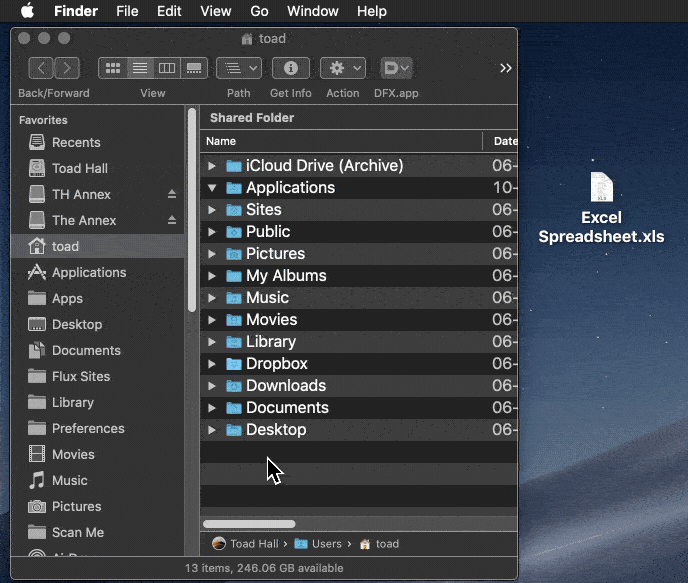Go back with the Back arrow button

[41, 68]
